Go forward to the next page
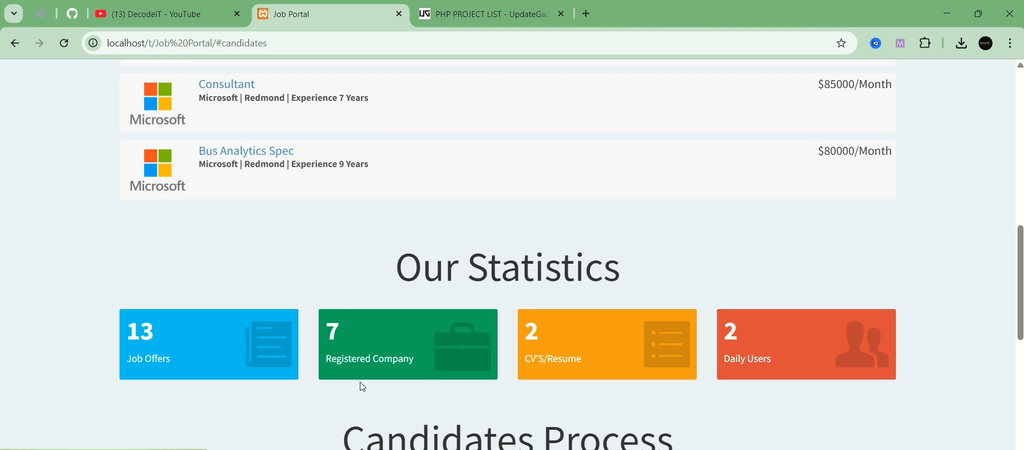 [39, 43]
